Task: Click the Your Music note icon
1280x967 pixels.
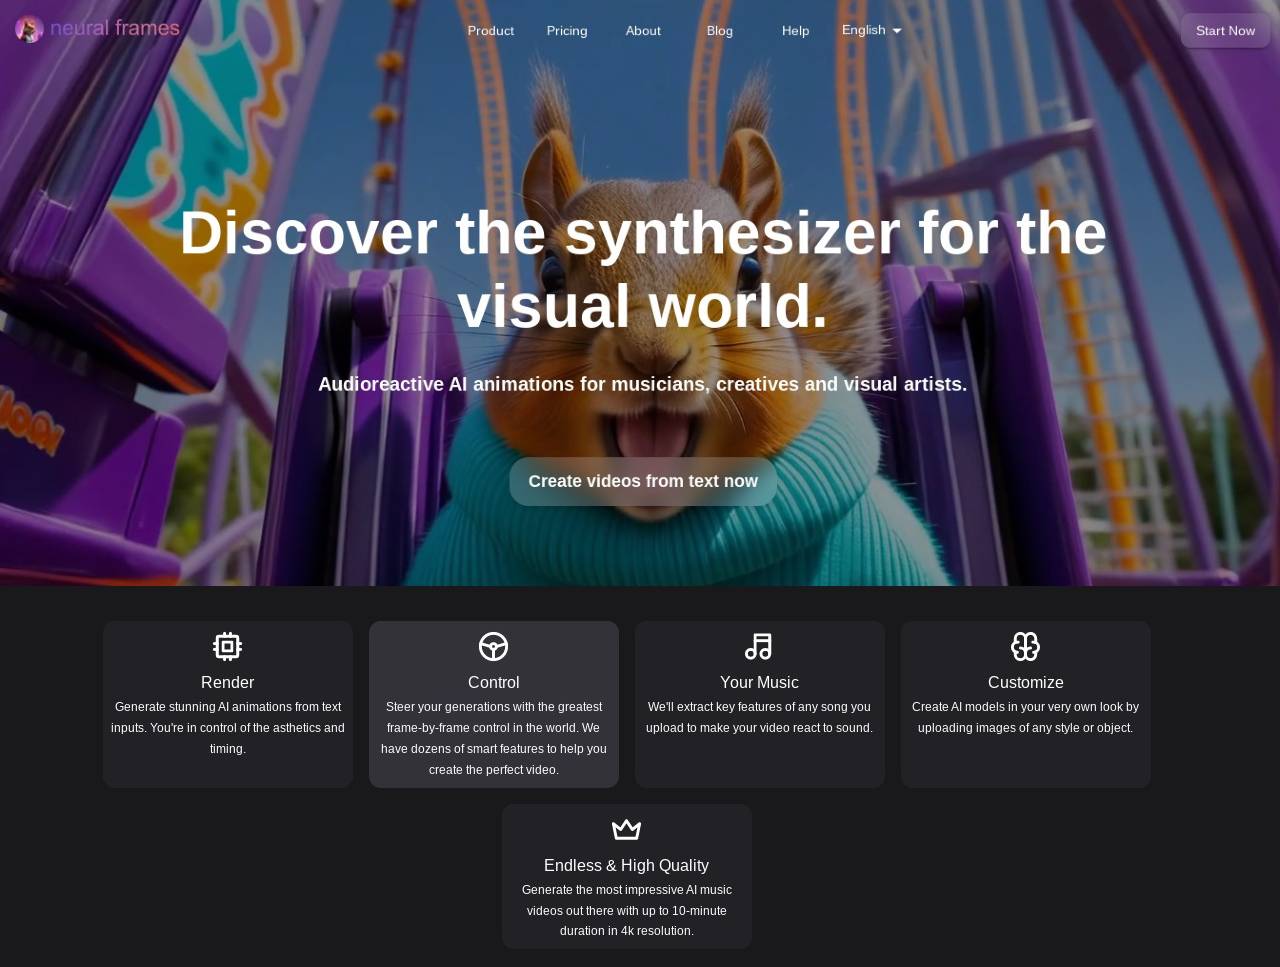Action: pos(759,647)
